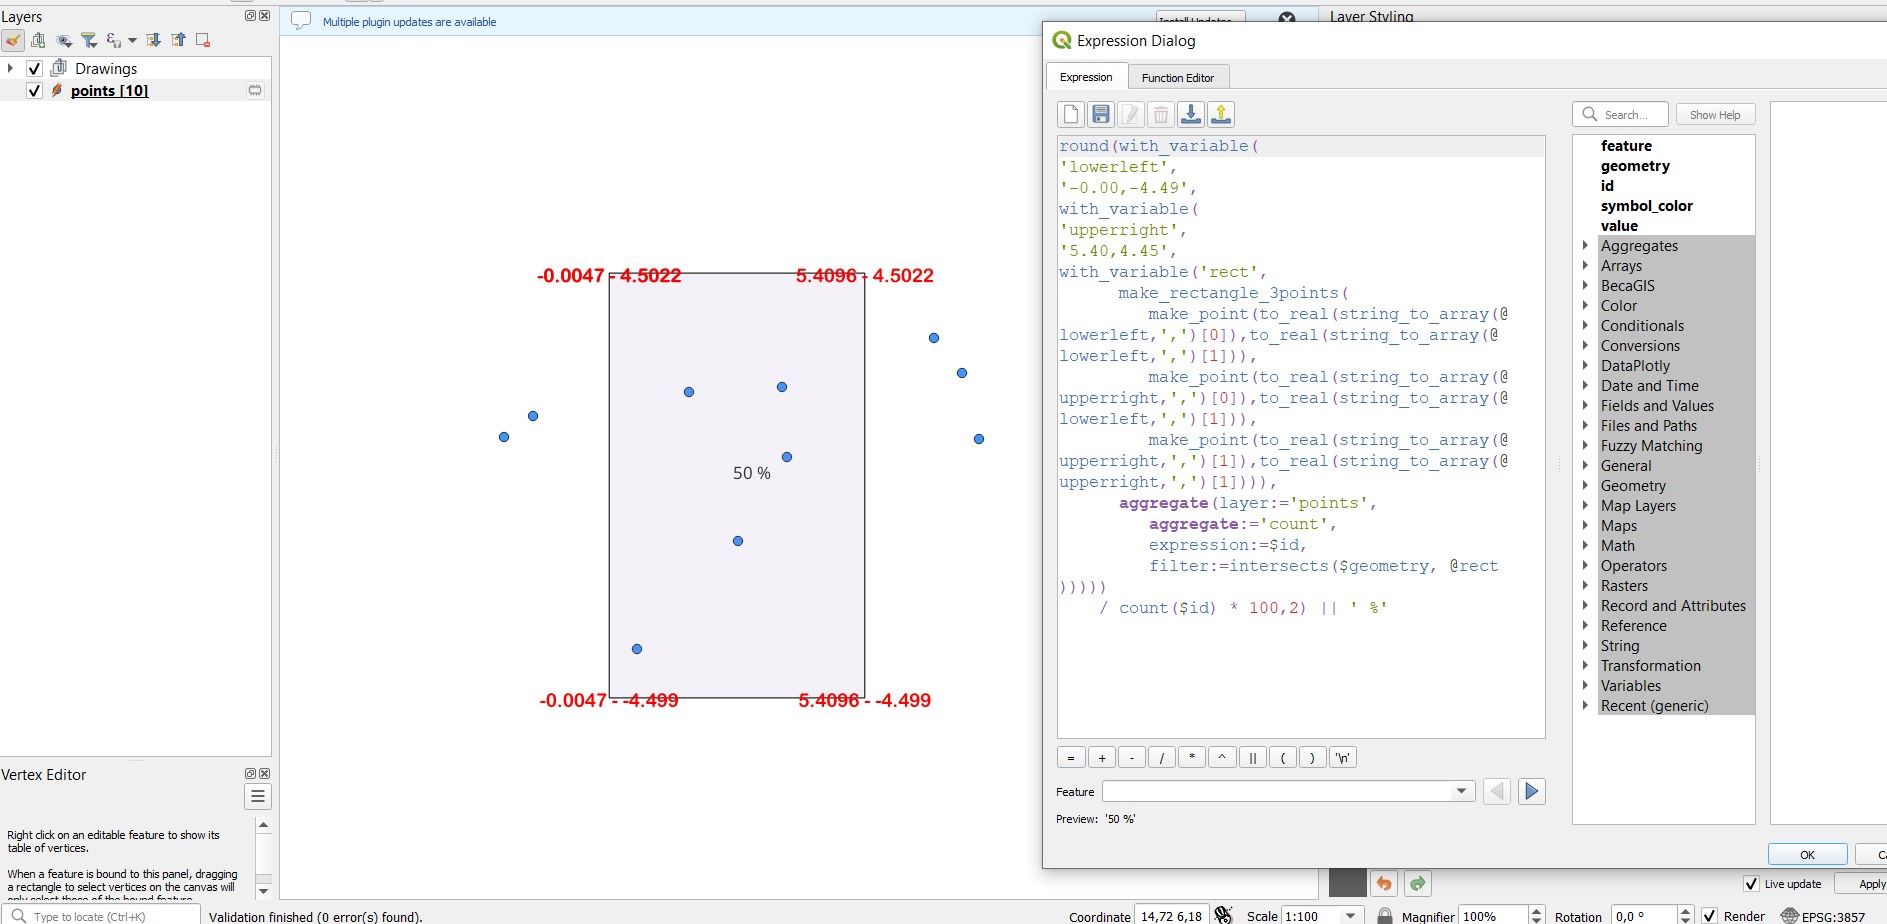Float the Vertex Editor panel
The image size is (1887, 924).
click(x=250, y=773)
